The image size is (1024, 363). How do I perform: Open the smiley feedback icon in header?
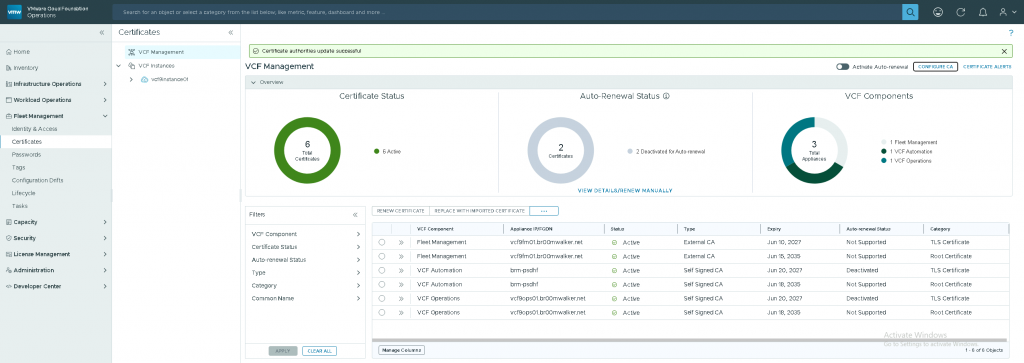938,12
